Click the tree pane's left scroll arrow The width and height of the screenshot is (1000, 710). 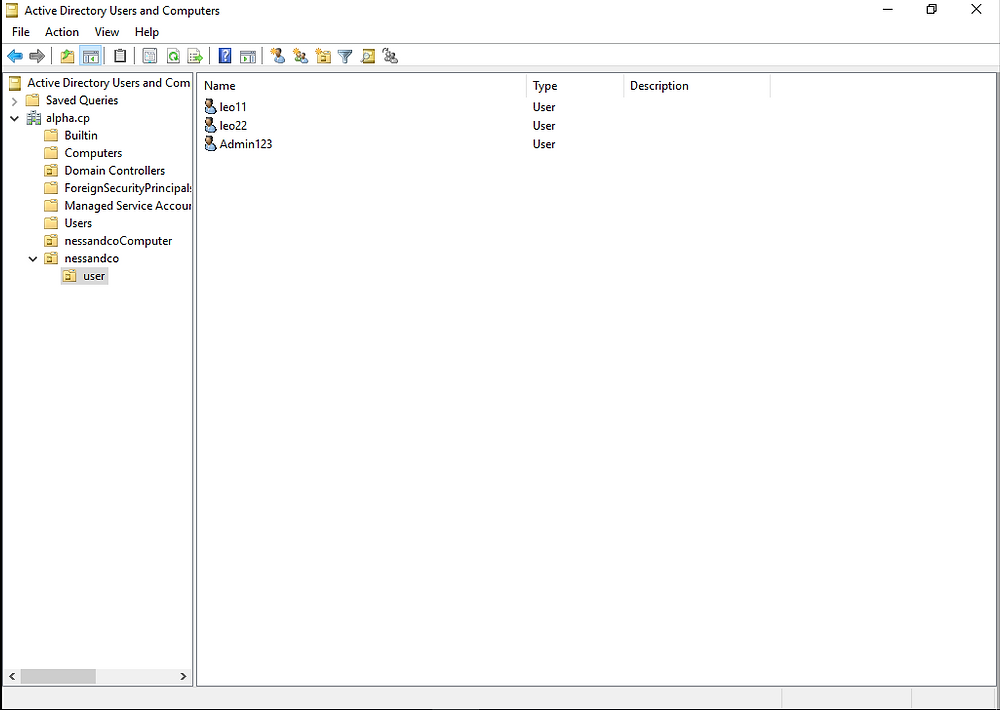(x=12, y=676)
